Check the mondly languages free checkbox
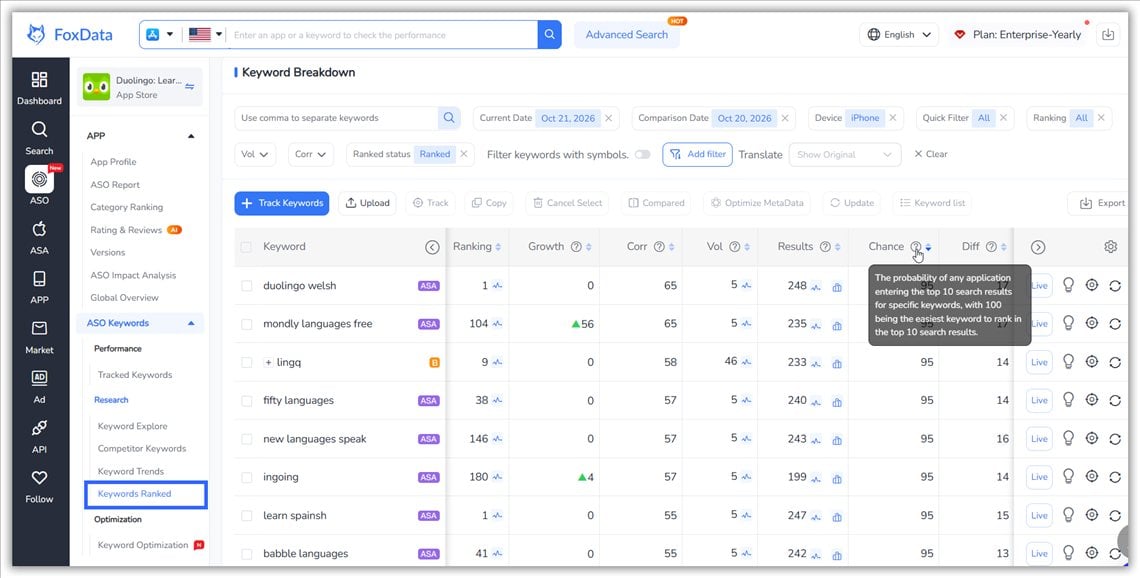 [x=246, y=324]
